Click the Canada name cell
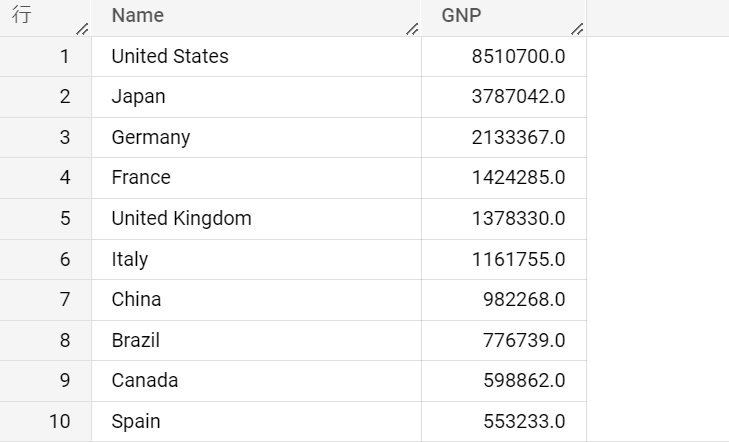 [x=256, y=381]
